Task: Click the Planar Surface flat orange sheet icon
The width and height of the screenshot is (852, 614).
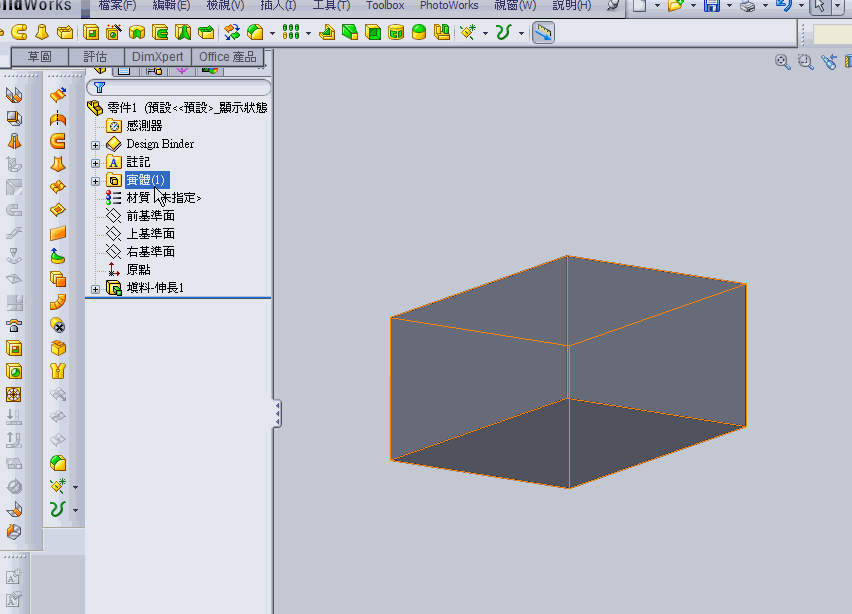Action: pyautogui.click(x=58, y=233)
